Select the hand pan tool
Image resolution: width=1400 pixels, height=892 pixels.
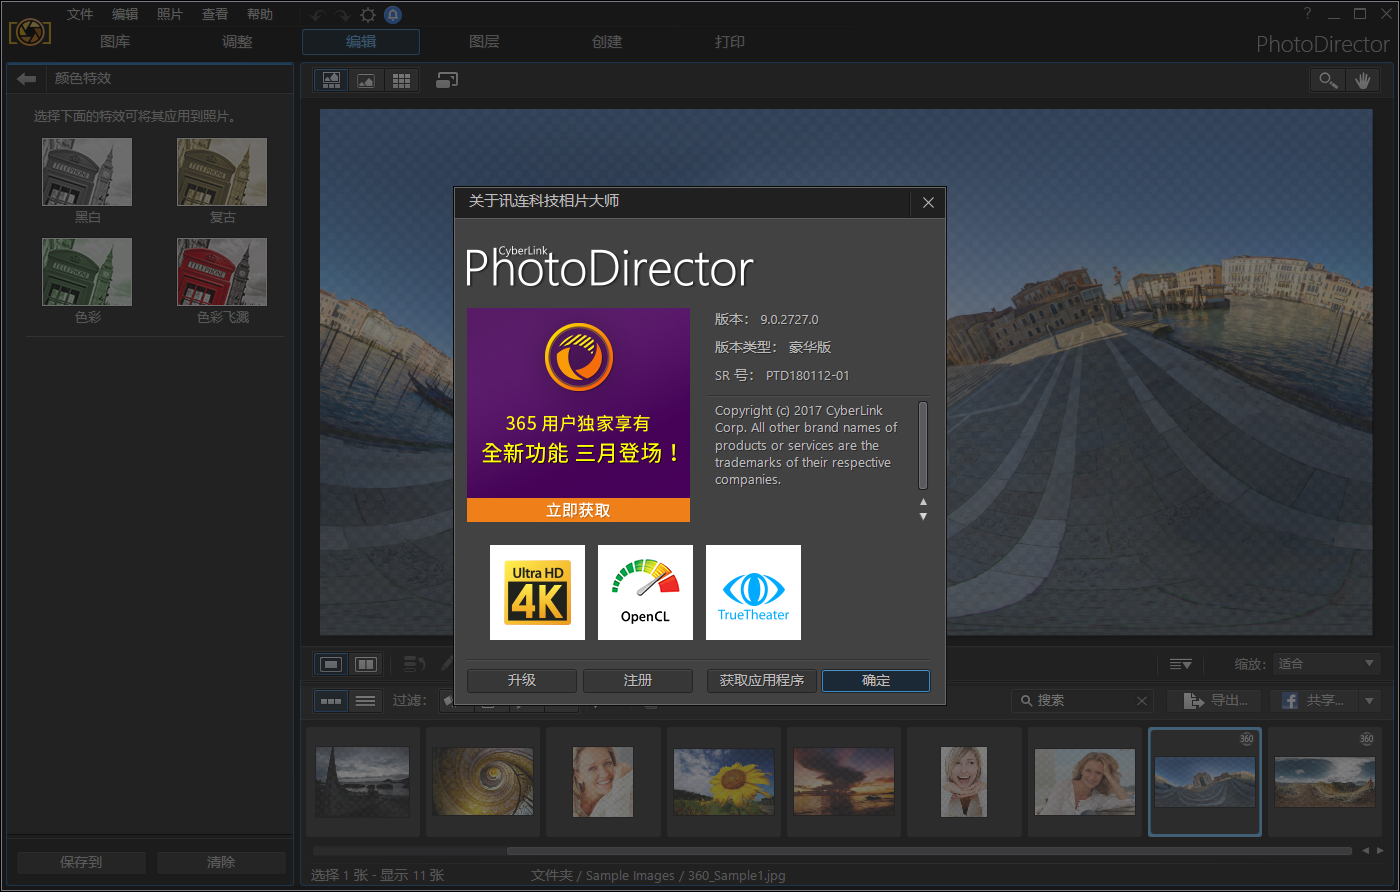(x=1362, y=80)
